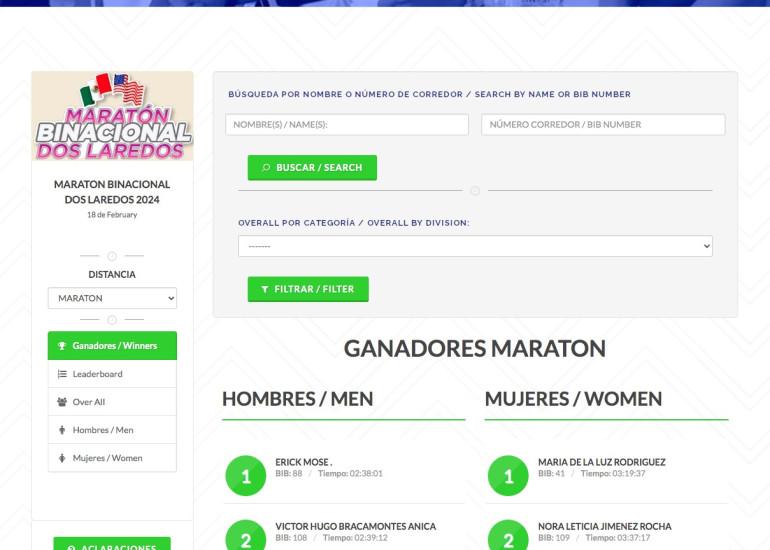Click the male icon beside Hombres
This screenshot has width=770, height=550.
click(62, 430)
